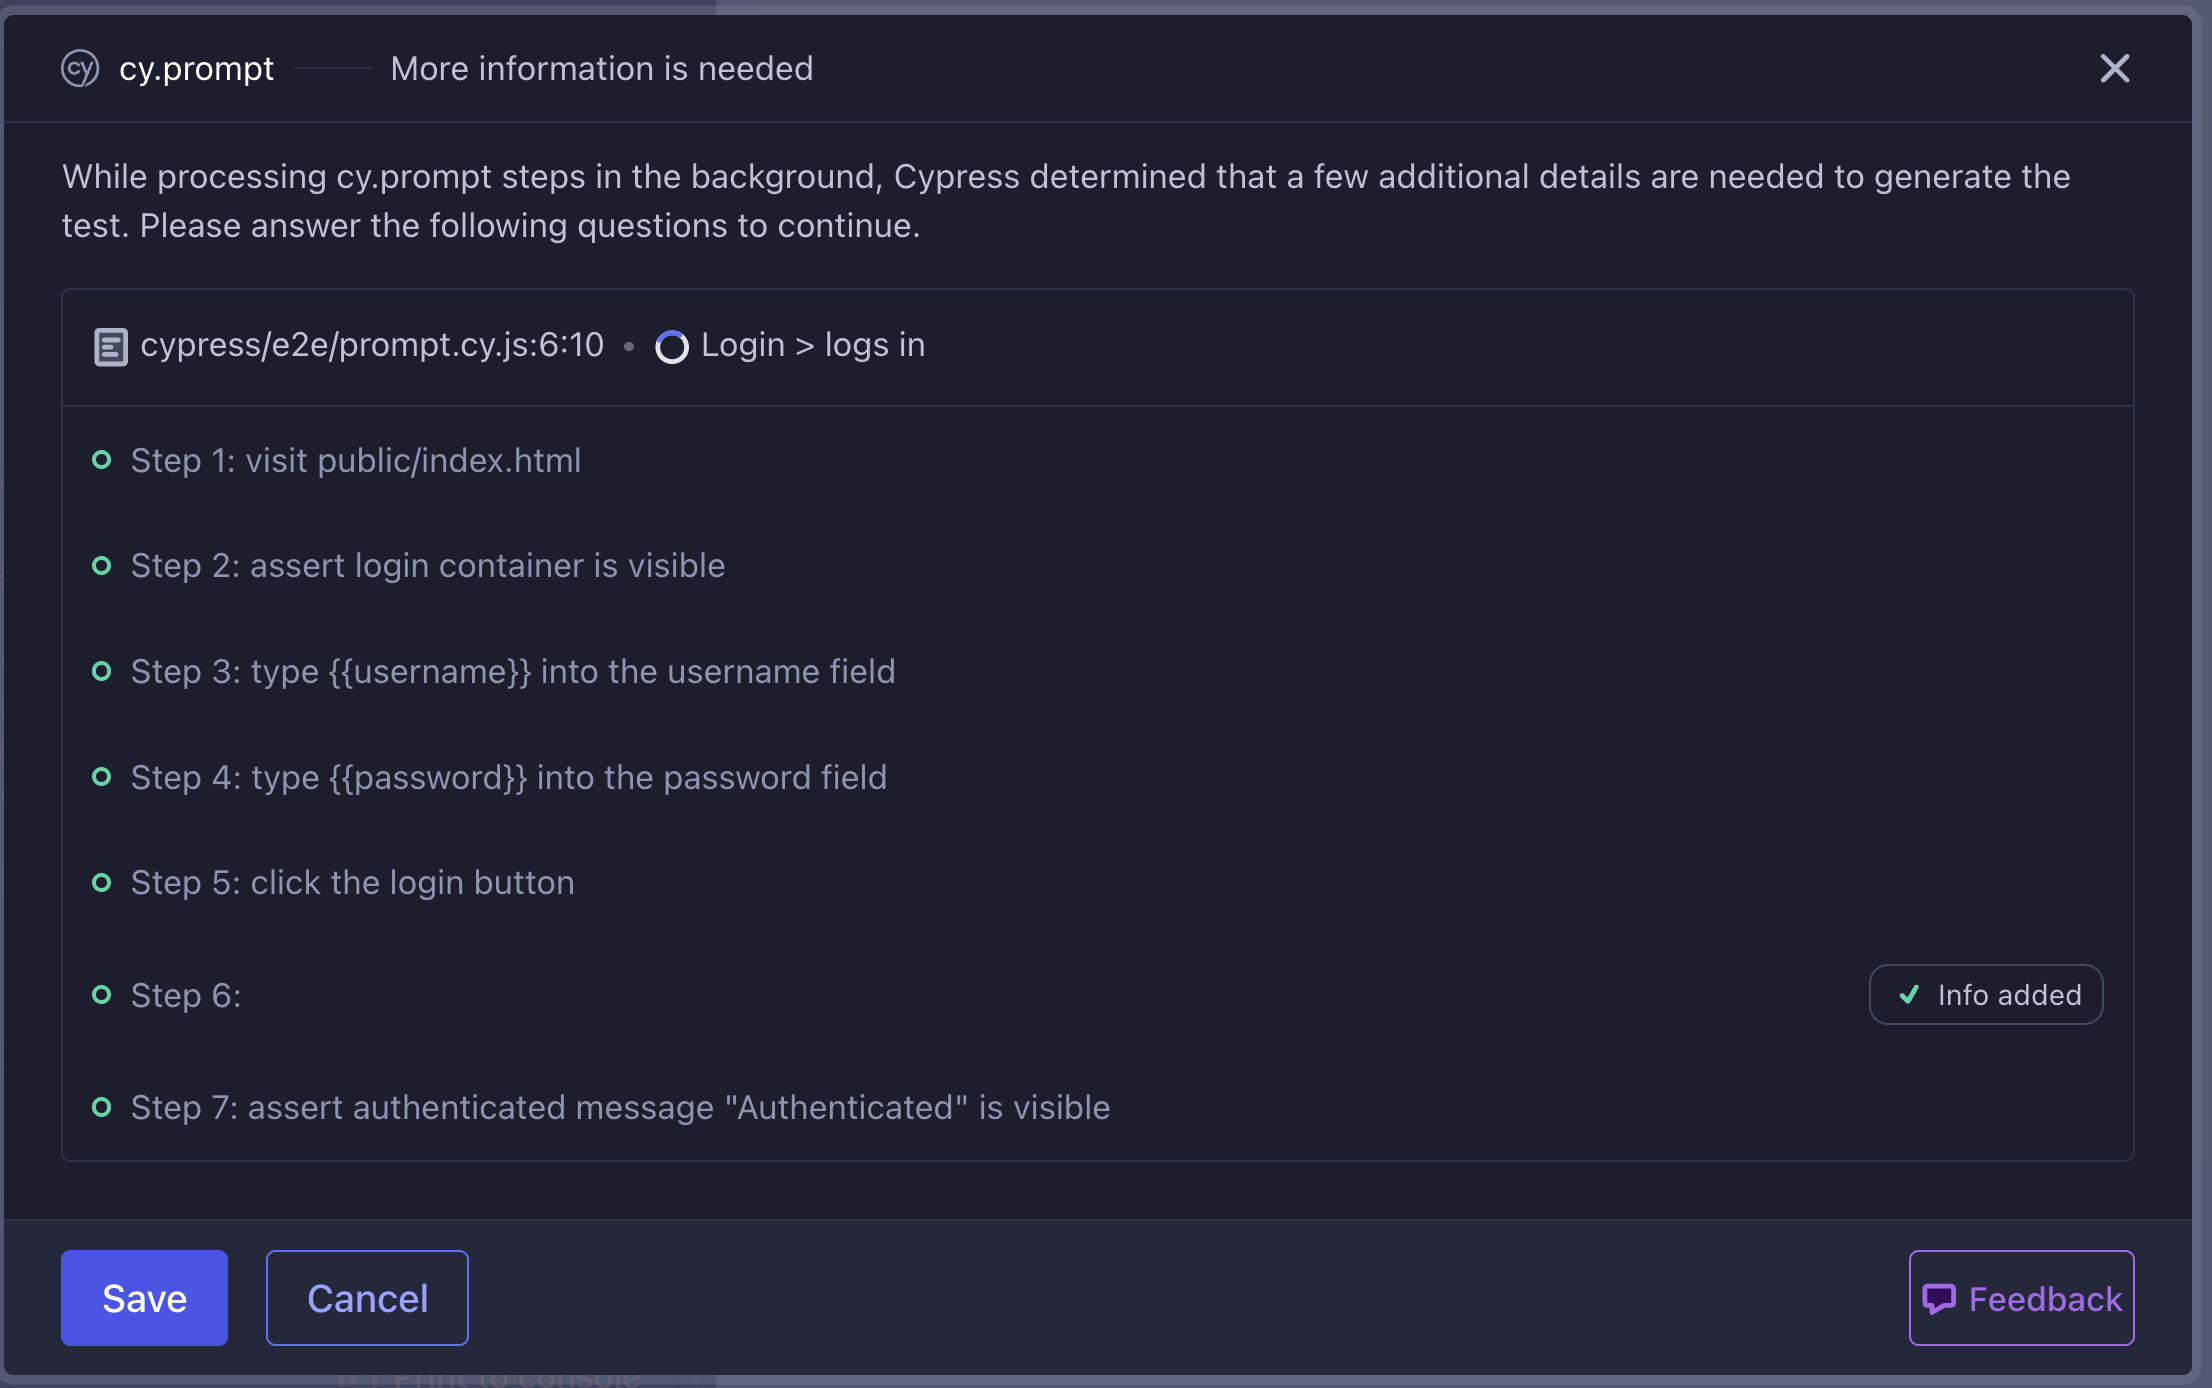Click the cy.prompt title text
The image size is (2212, 1388).
click(196, 69)
